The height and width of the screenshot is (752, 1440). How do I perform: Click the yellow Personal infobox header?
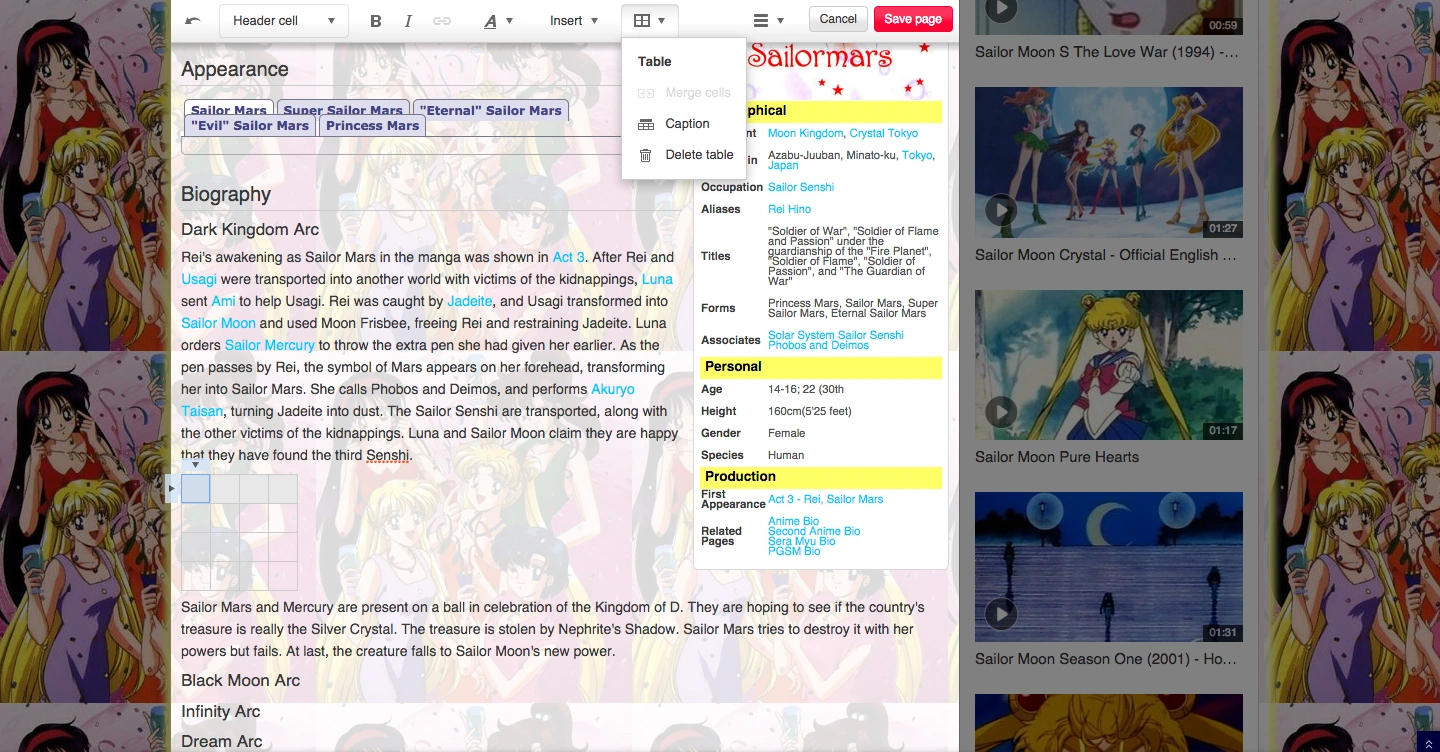pos(821,367)
